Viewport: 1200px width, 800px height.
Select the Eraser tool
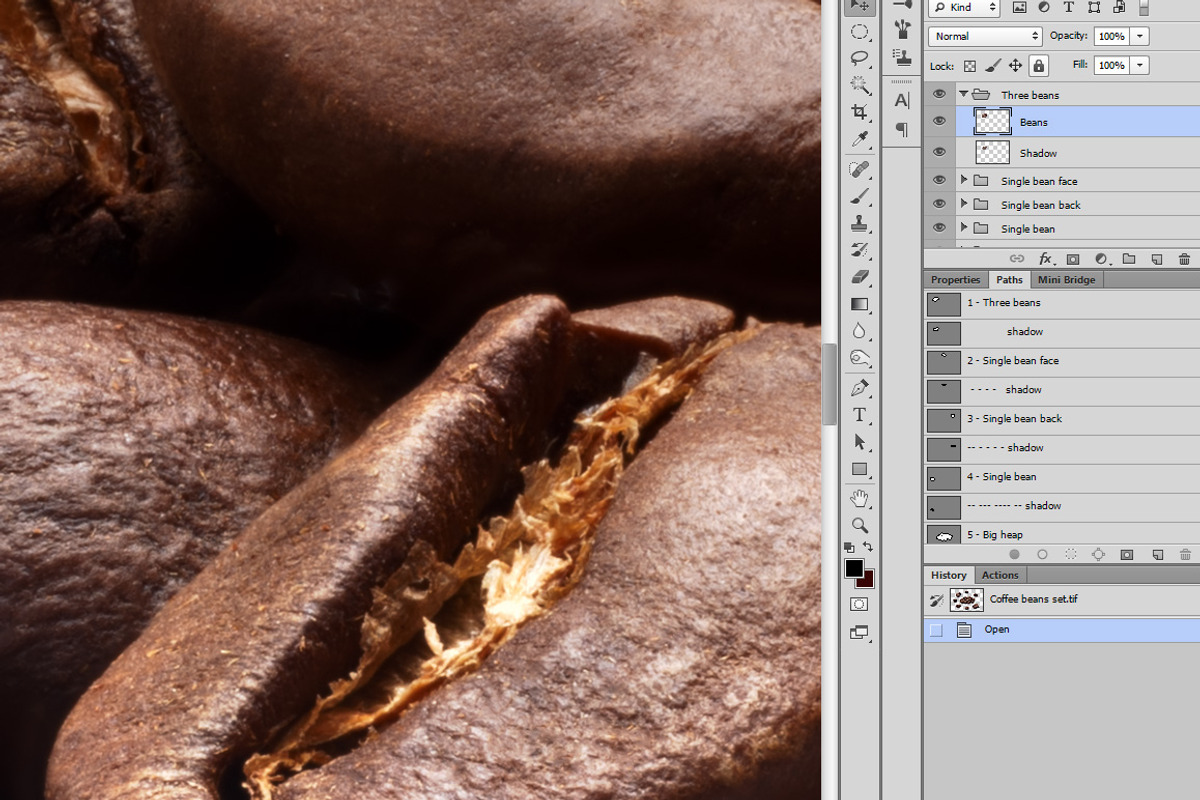click(x=859, y=277)
